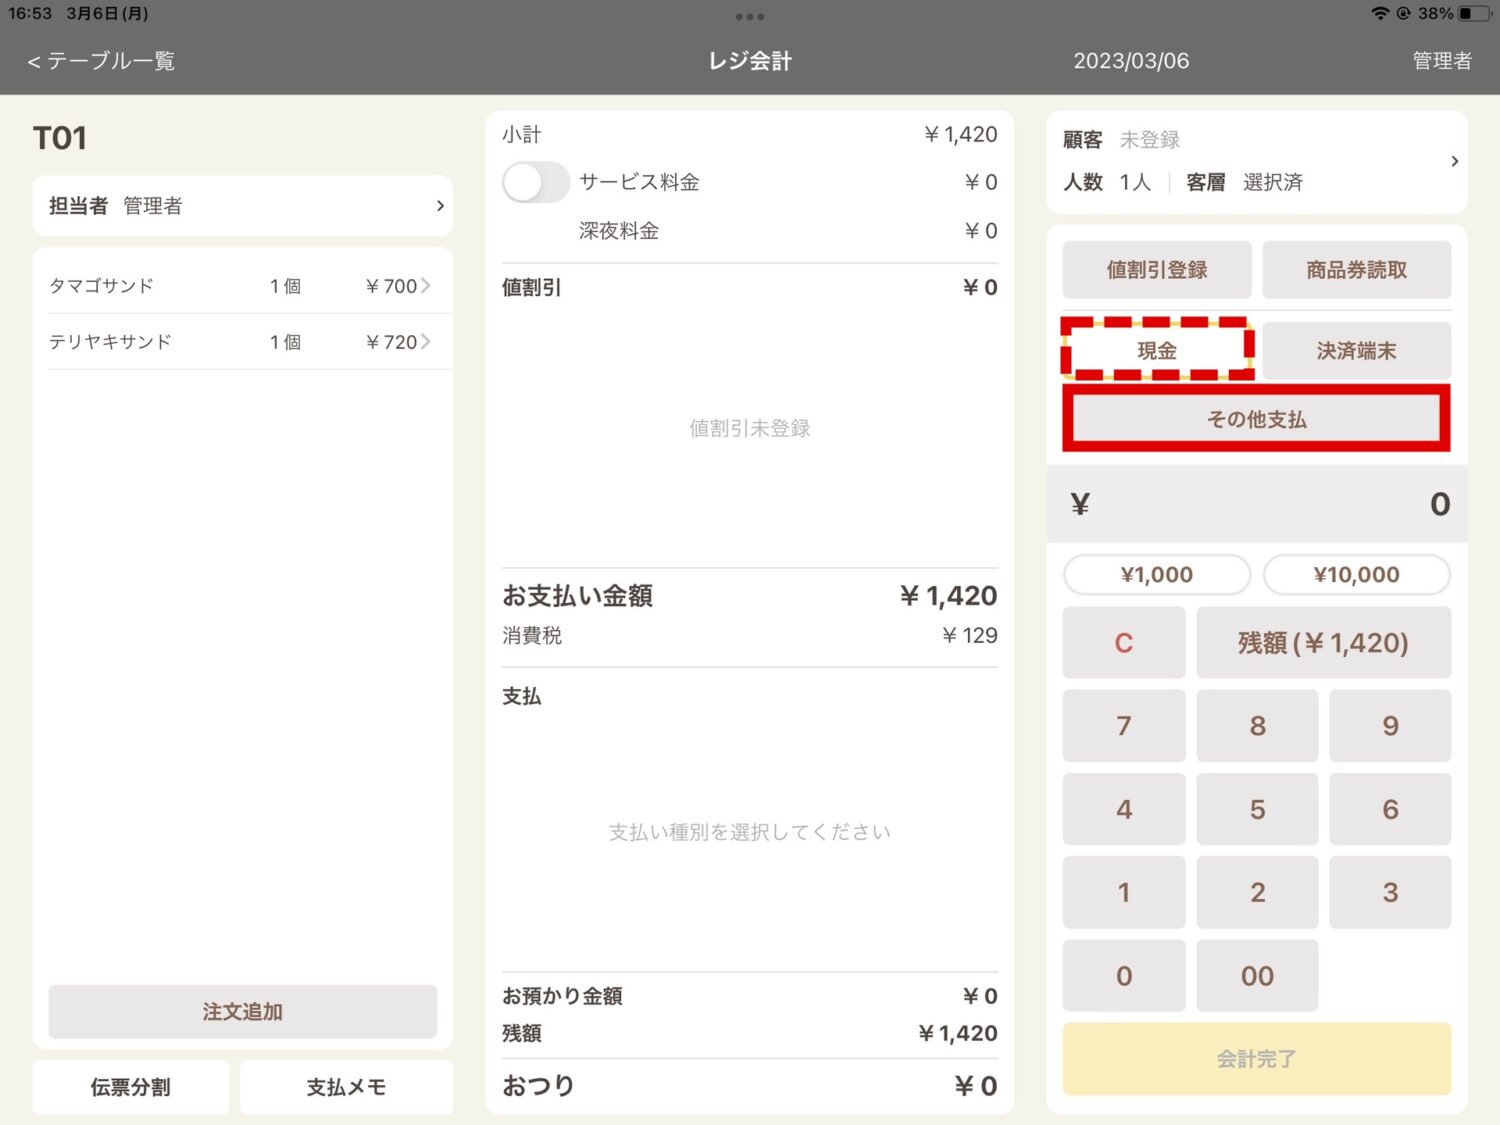
Task: Tap keypad number 8
Action: tap(1257, 726)
